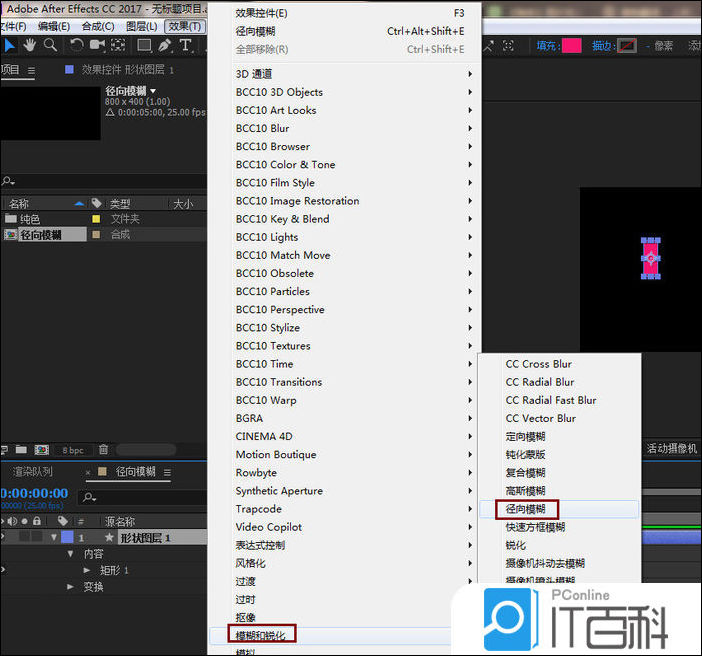Click yellow label of 纯色 folder
This screenshot has height=656, width=702.
pyautogui.click(x=96, y=219)
